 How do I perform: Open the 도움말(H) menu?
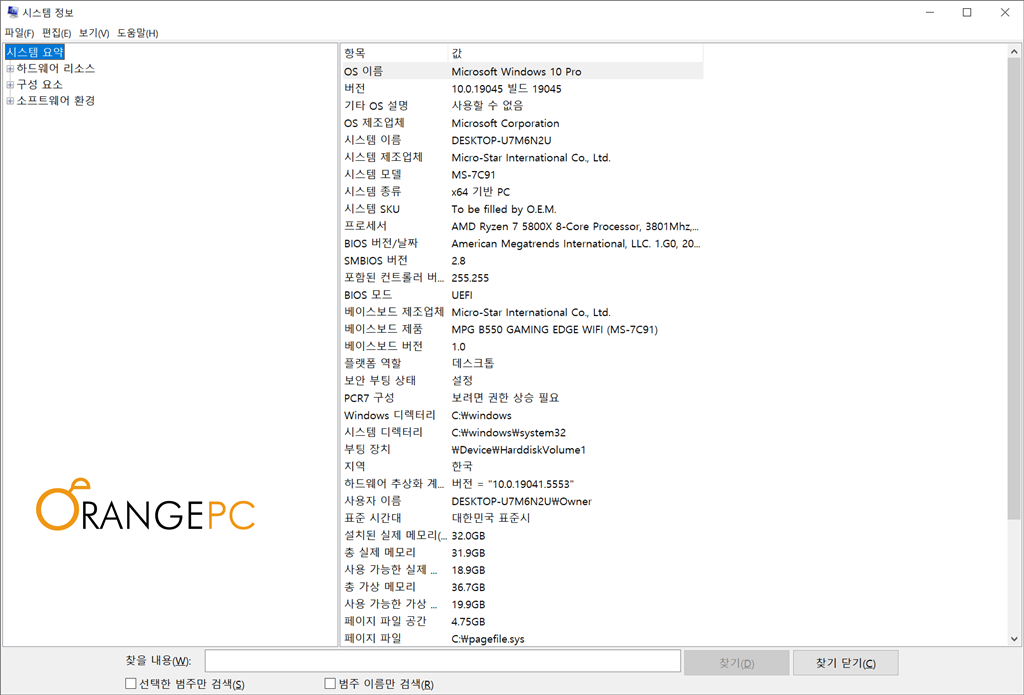(x=137, y=33)
